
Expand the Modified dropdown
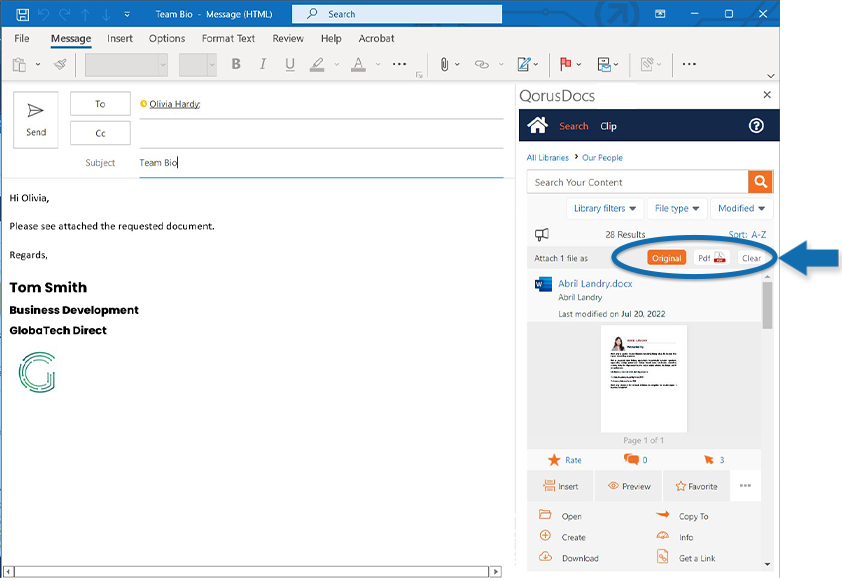(742, 208)
